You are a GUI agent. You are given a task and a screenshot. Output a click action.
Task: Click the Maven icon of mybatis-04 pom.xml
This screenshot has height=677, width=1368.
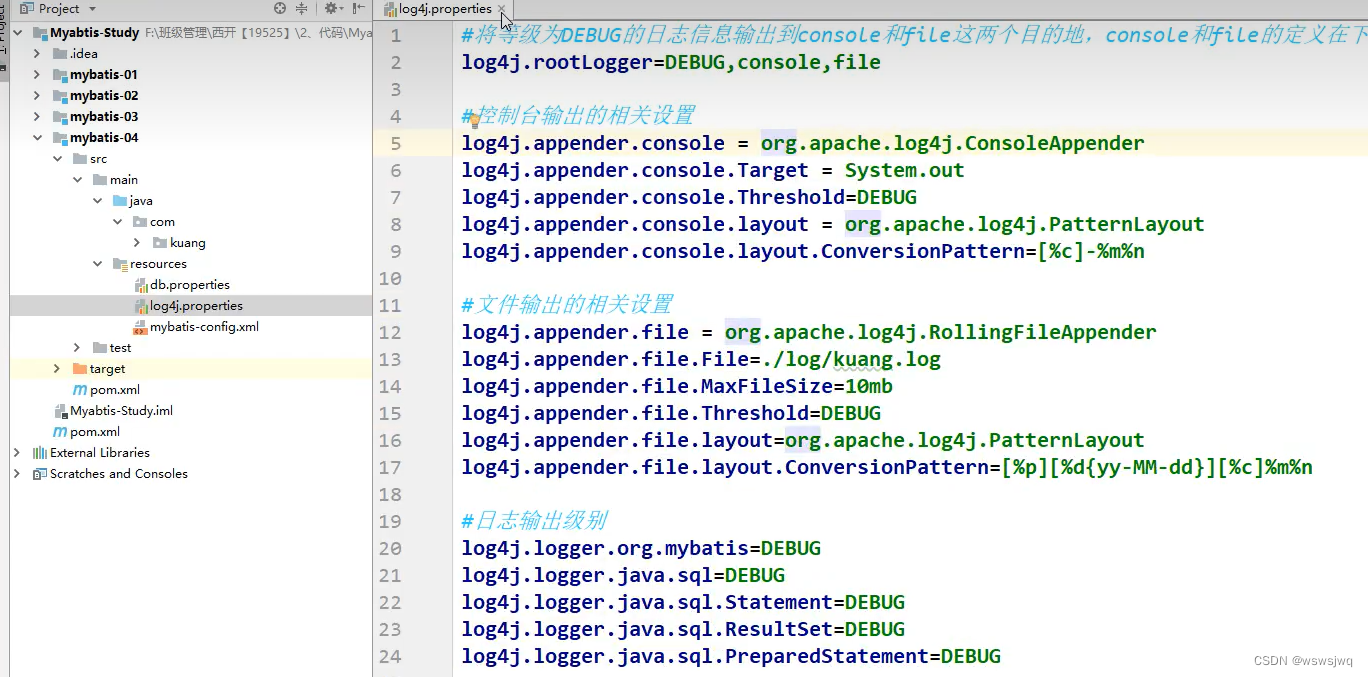80,389
